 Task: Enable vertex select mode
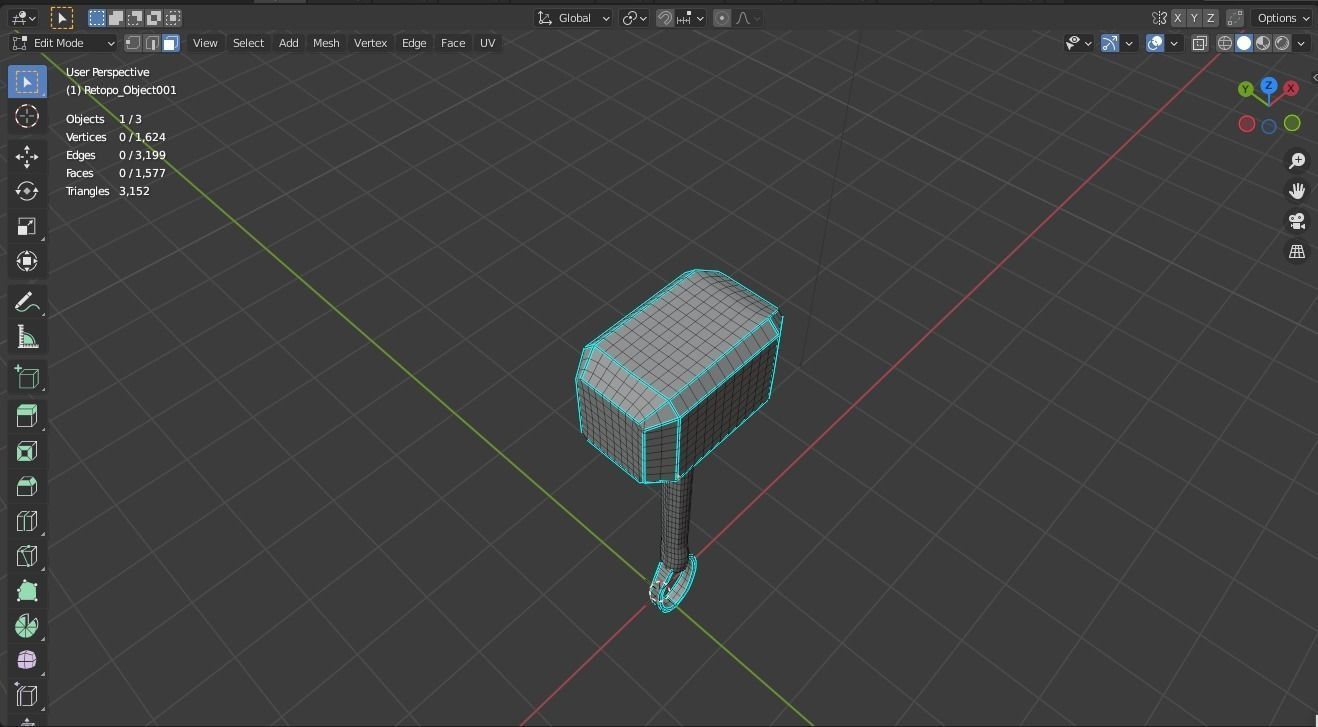[x=133, y=43]
